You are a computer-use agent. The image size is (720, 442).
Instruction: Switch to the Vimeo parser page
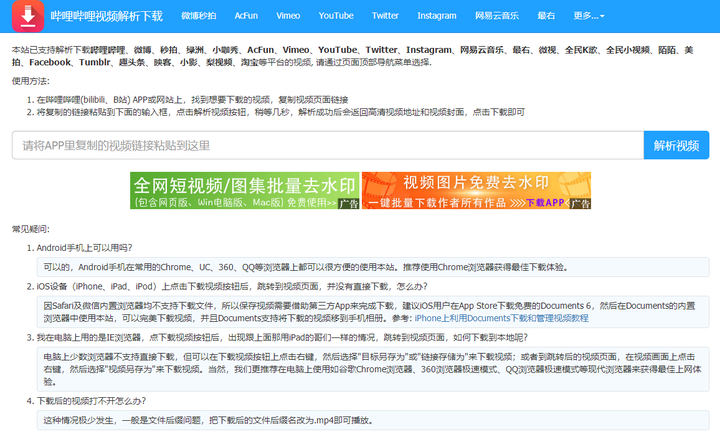coord(288,16)
